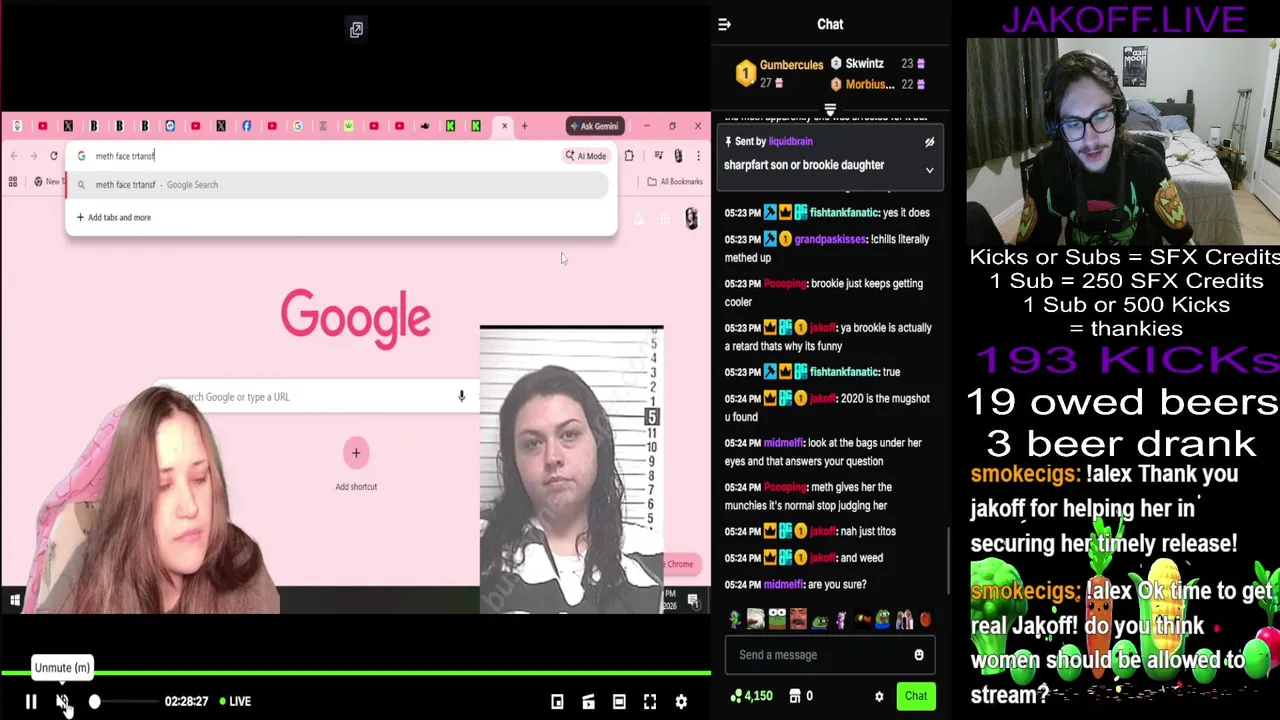Collapse the chat panel arrow icon
This screenshot has width=1280, height=720.
[725, 25]
